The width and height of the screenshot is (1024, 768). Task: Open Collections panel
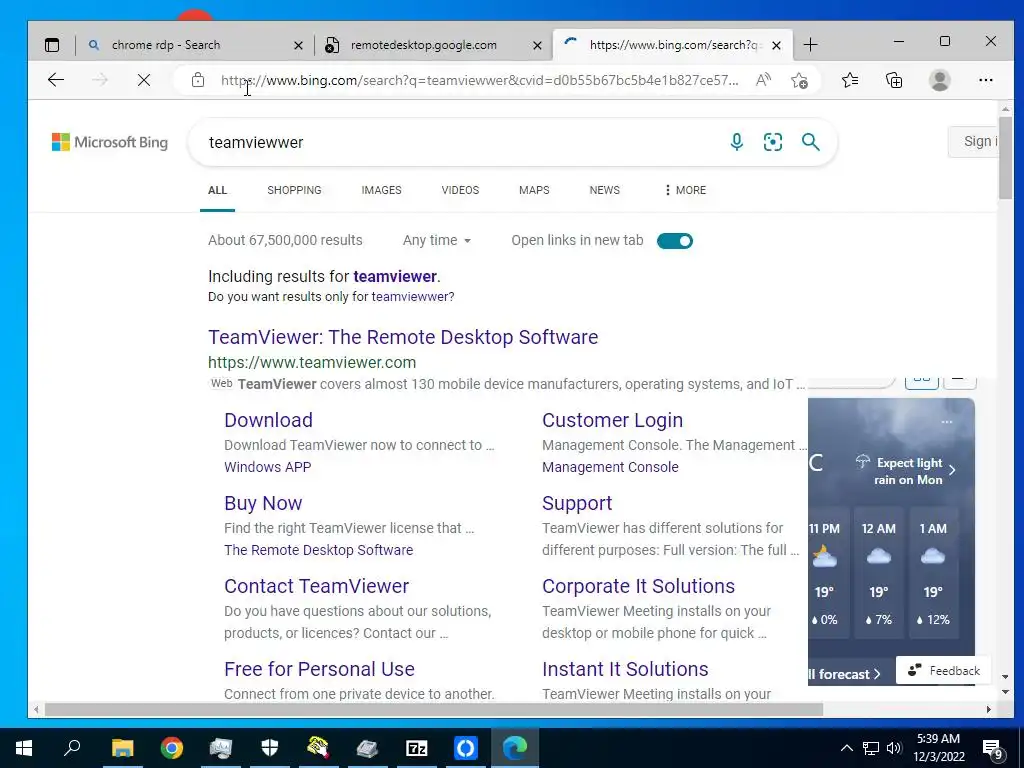894,80
